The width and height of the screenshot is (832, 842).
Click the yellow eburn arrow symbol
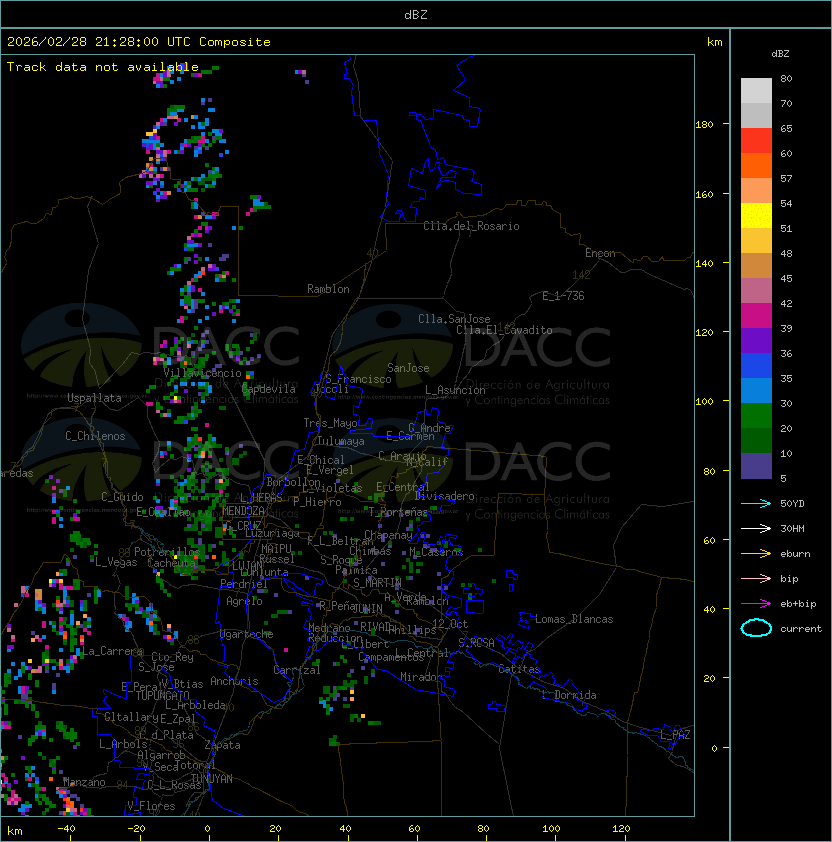pyautogui.click(x=756, y=553)
